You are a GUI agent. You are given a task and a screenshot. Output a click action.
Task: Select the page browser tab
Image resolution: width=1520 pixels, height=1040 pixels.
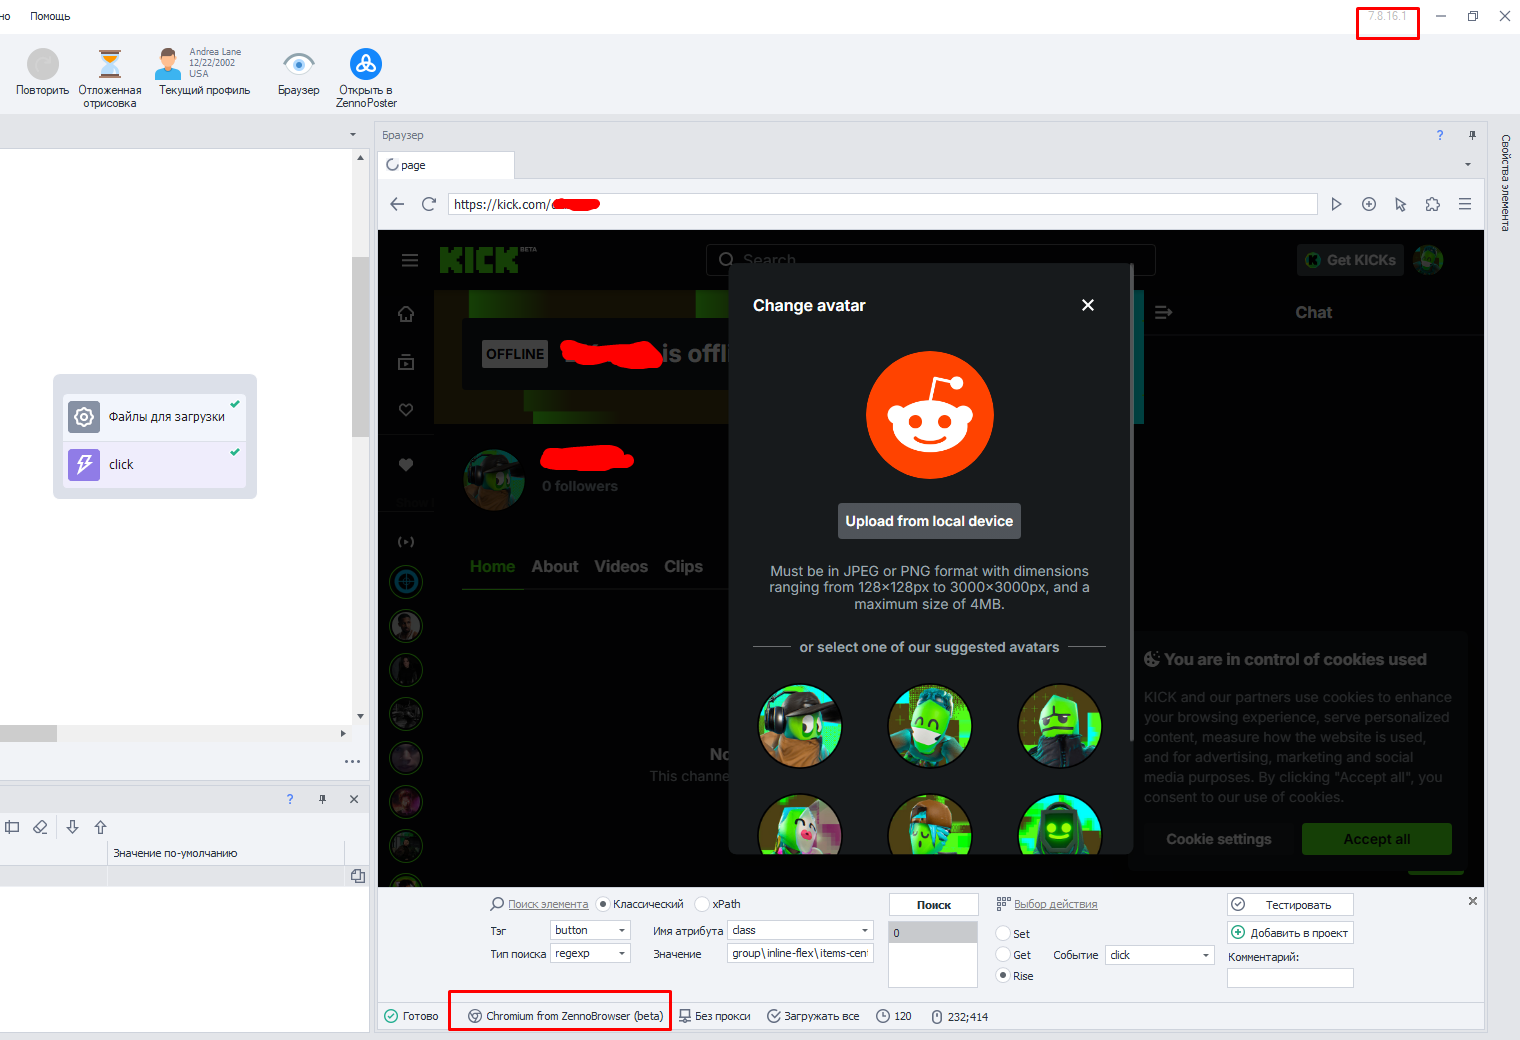[446, 165]
